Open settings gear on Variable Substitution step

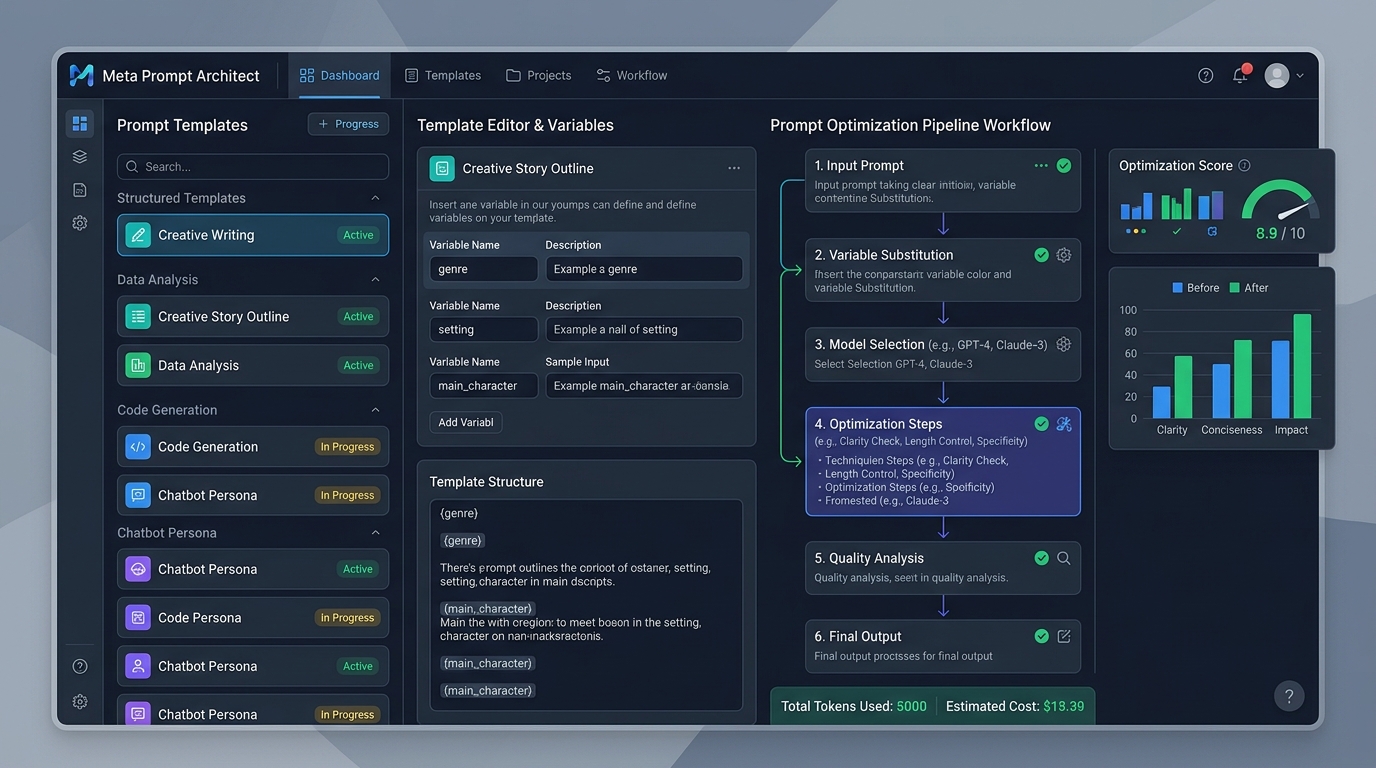tap(1064, 255)
